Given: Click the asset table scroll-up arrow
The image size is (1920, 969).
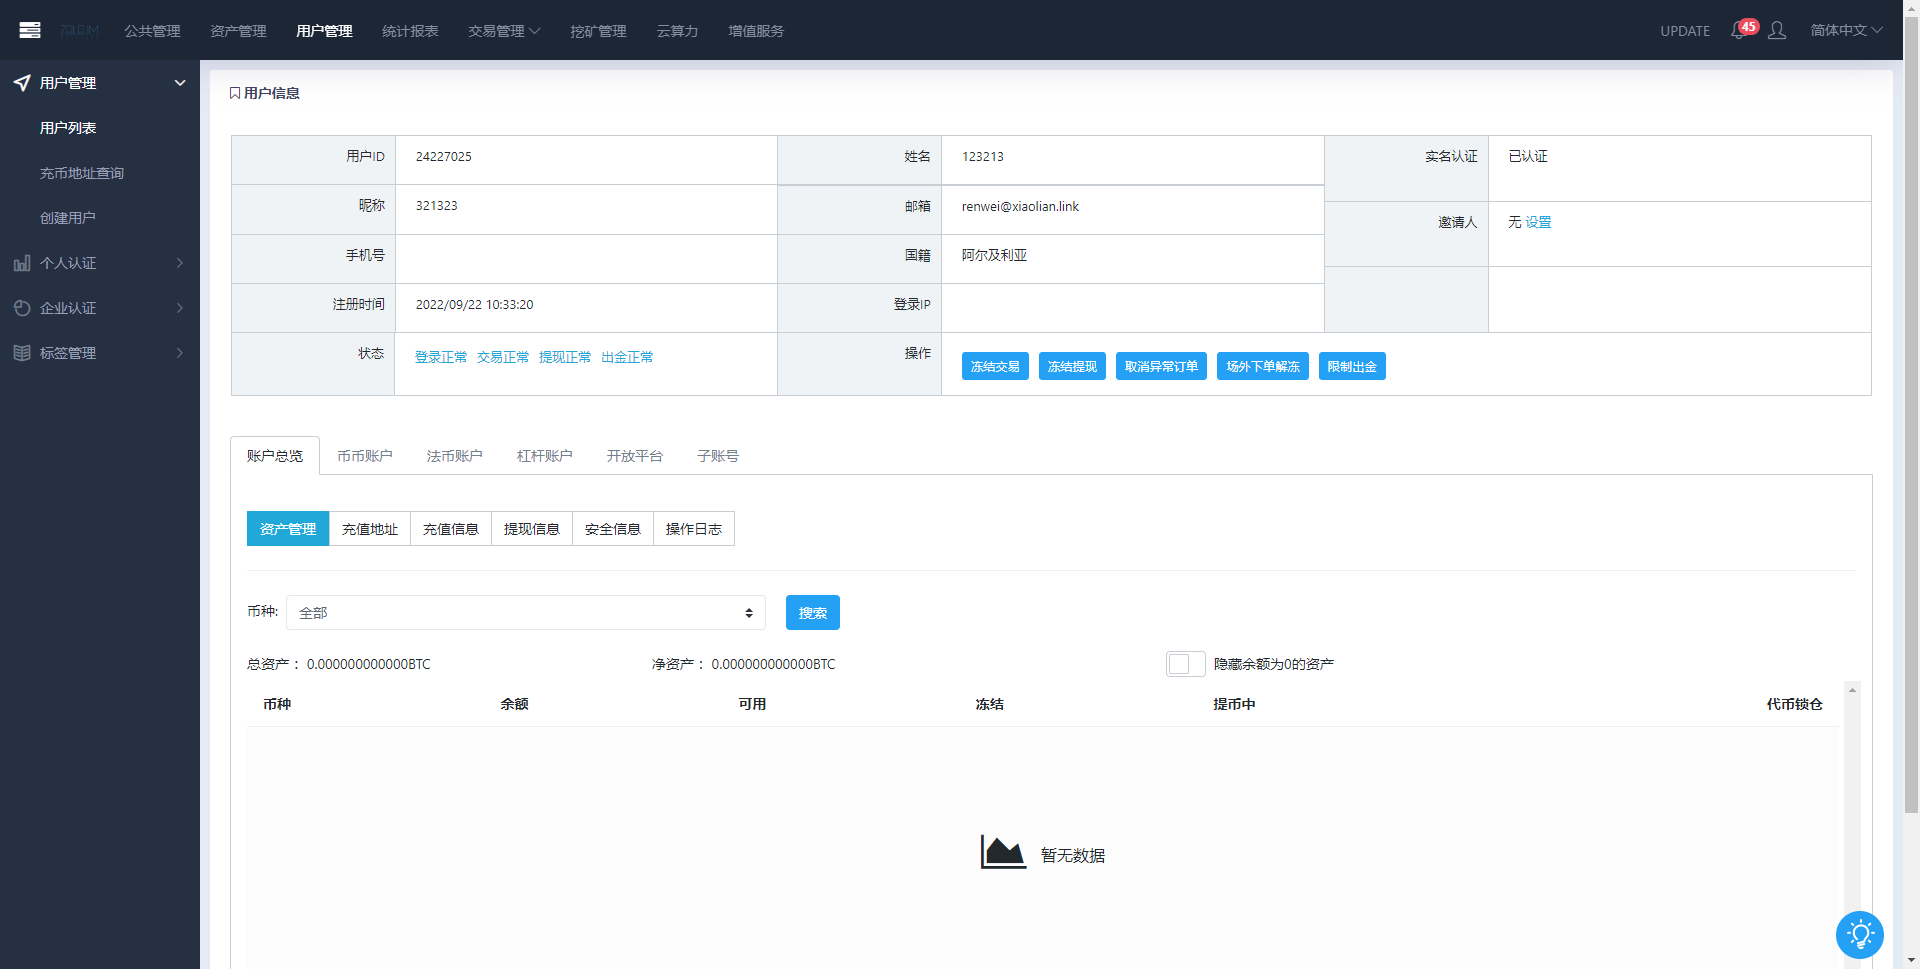Looking at the screenshot, I should click(1852, 690).
